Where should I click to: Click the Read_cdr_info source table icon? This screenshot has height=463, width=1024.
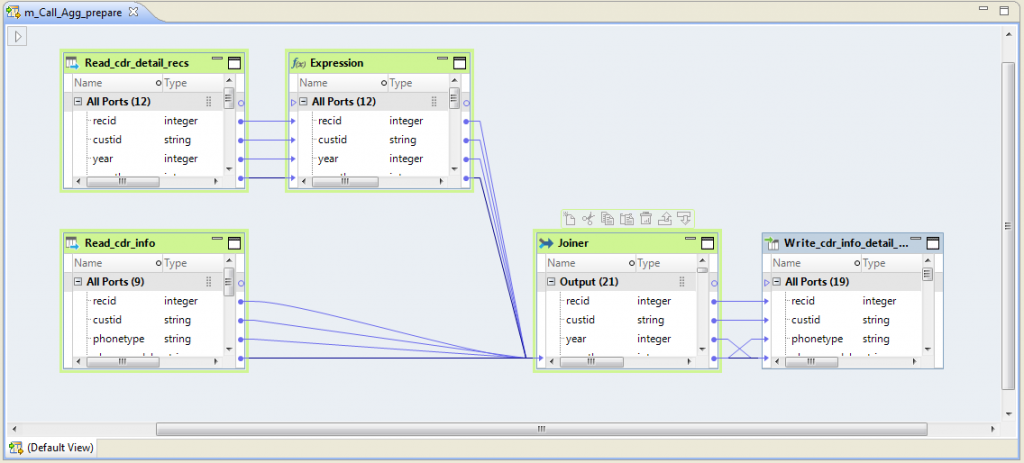pyautogui.click(x=72, y=244)
